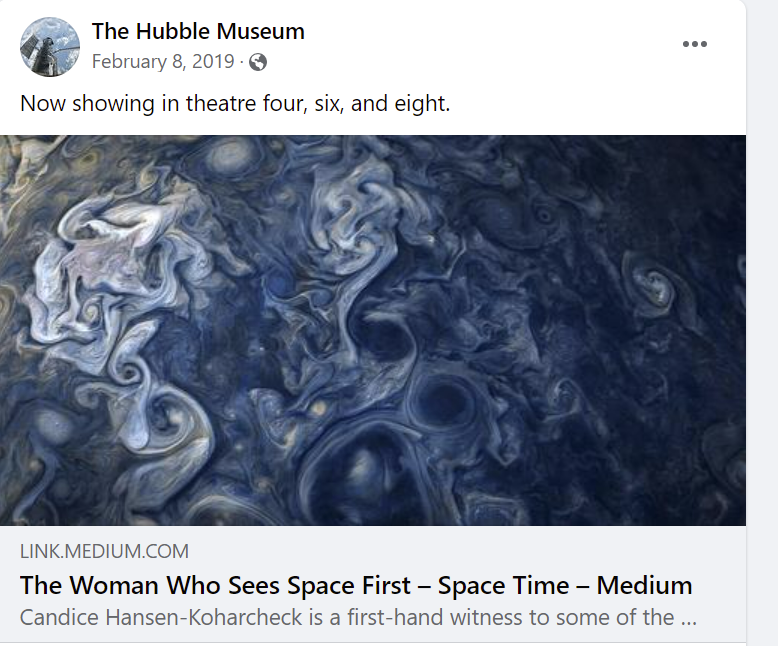Image resolution: width=778 pixels, height=646 pixels.
Task: Click the words Space Time in the article title
Action: point(503,585)
